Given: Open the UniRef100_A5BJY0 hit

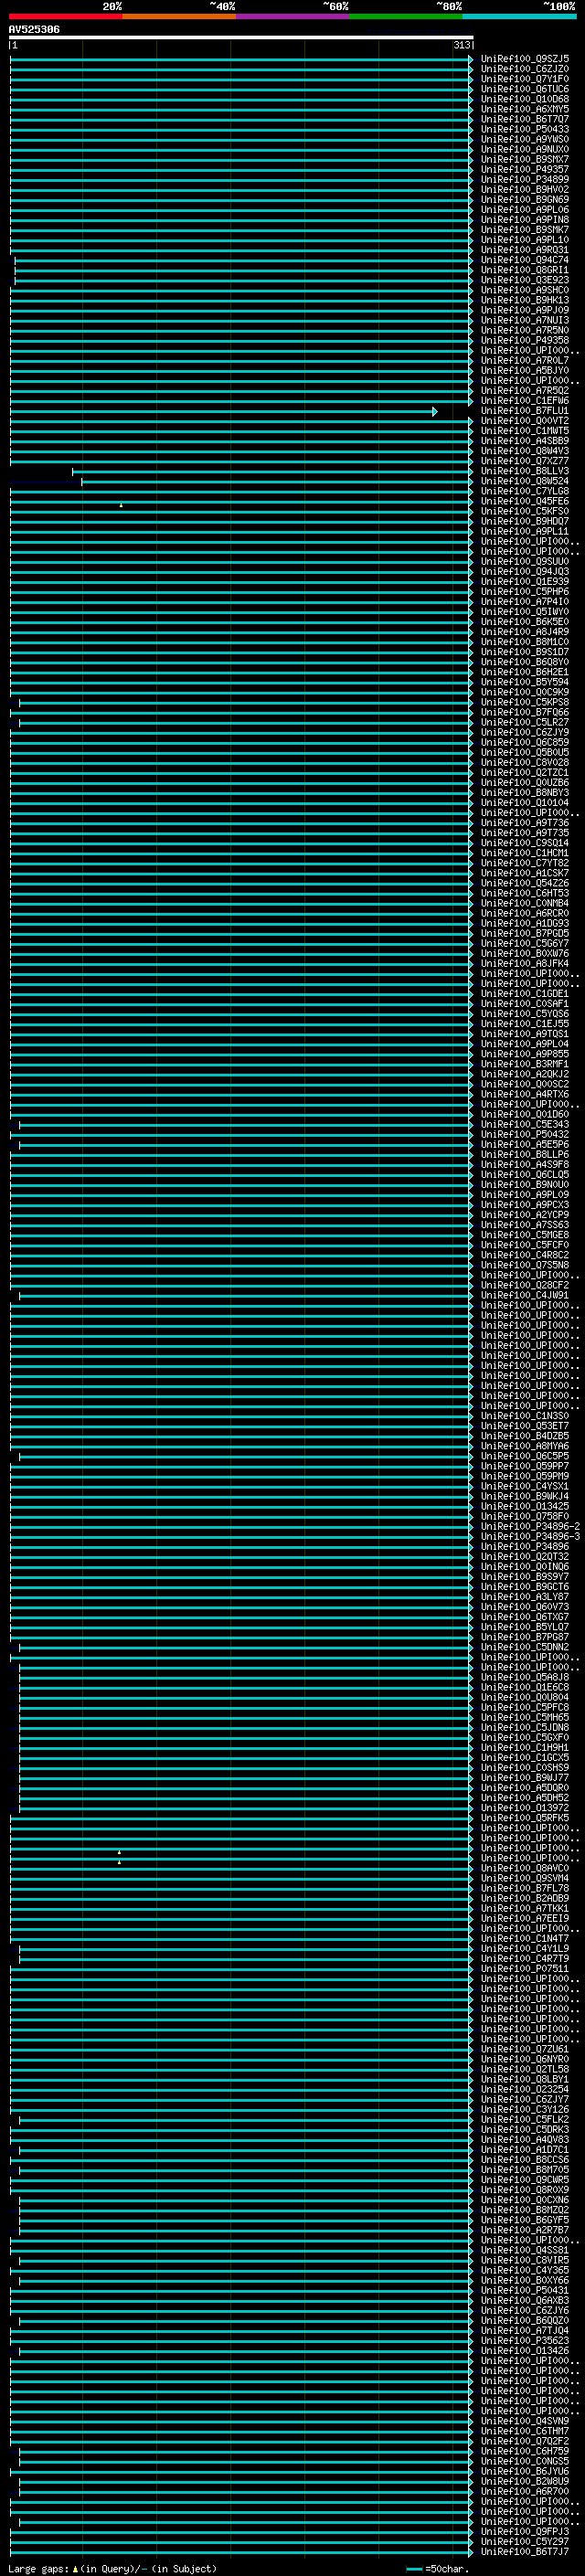Looking at the screenshot, I should click(x=525, y=371).
